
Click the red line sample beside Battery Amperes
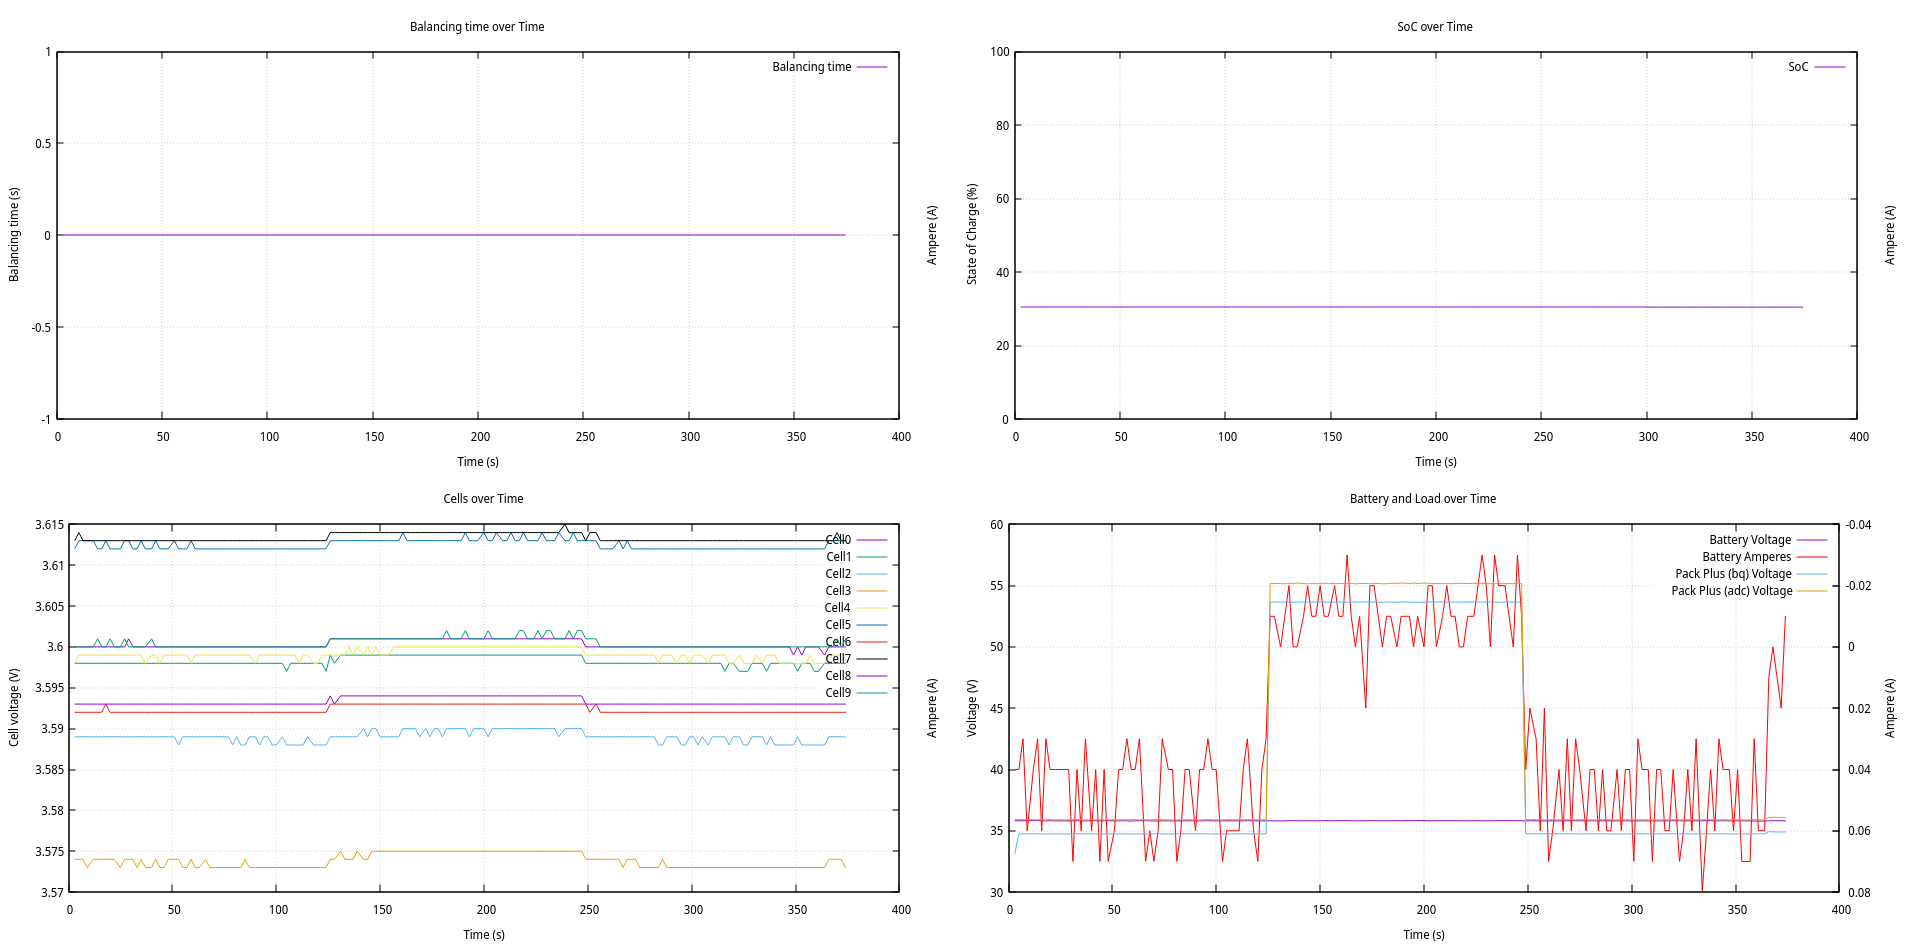click(x=1812, y=557)
